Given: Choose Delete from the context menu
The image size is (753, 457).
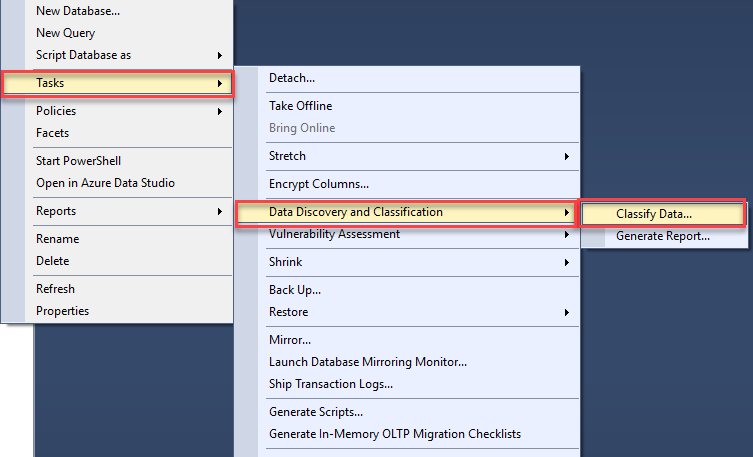Looking at the screenshot, I should pos(53,261).
